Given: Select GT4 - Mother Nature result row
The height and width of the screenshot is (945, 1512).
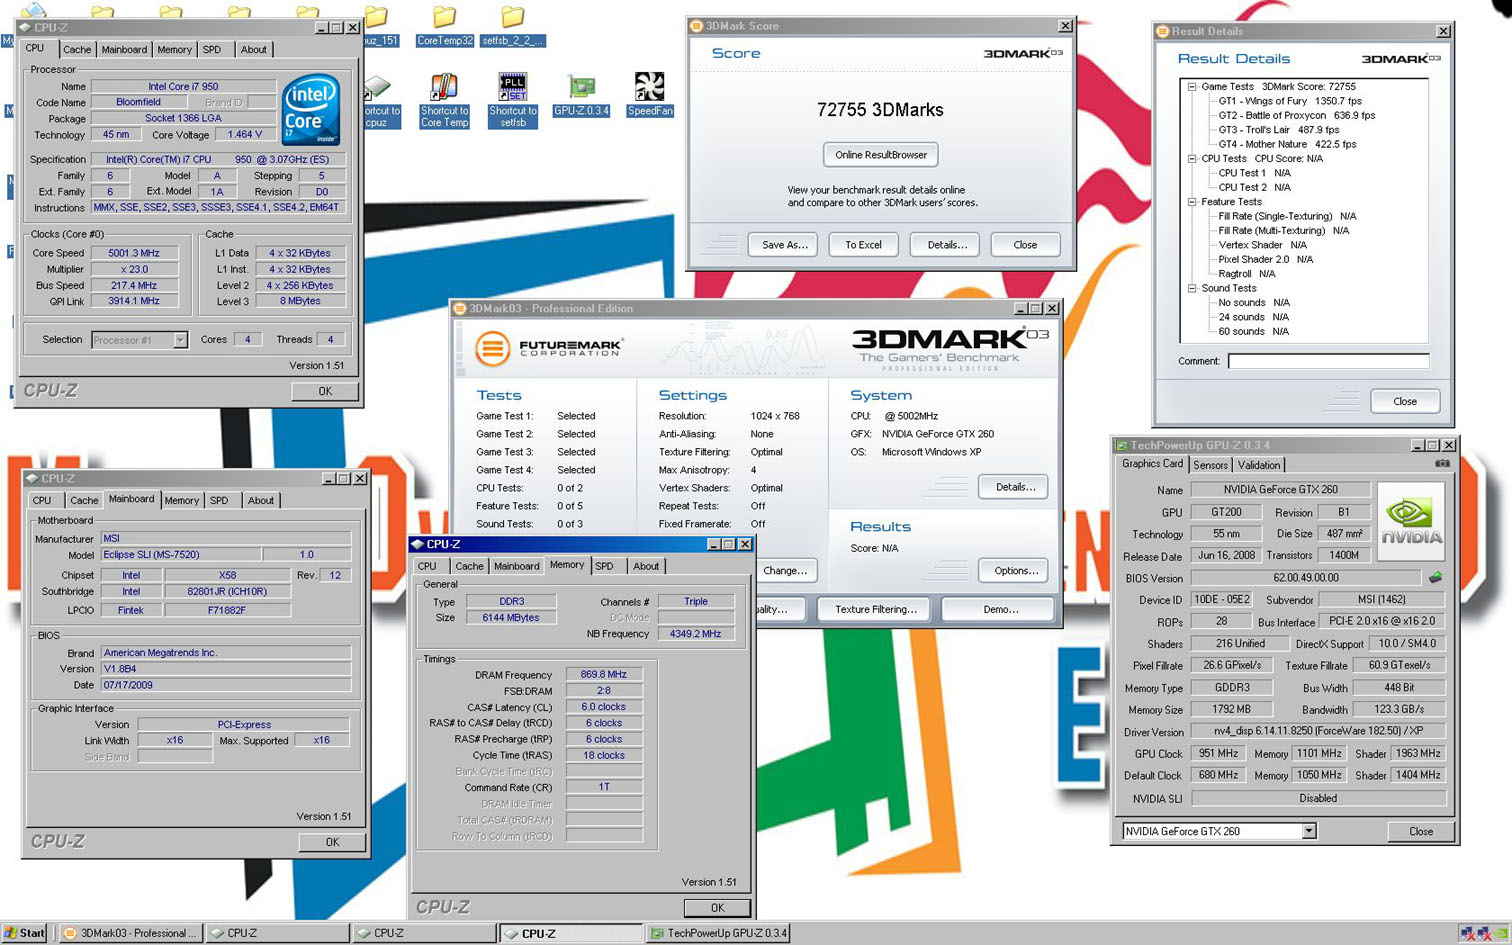Looking at the screenshot, I should (x=1287, y=145).
